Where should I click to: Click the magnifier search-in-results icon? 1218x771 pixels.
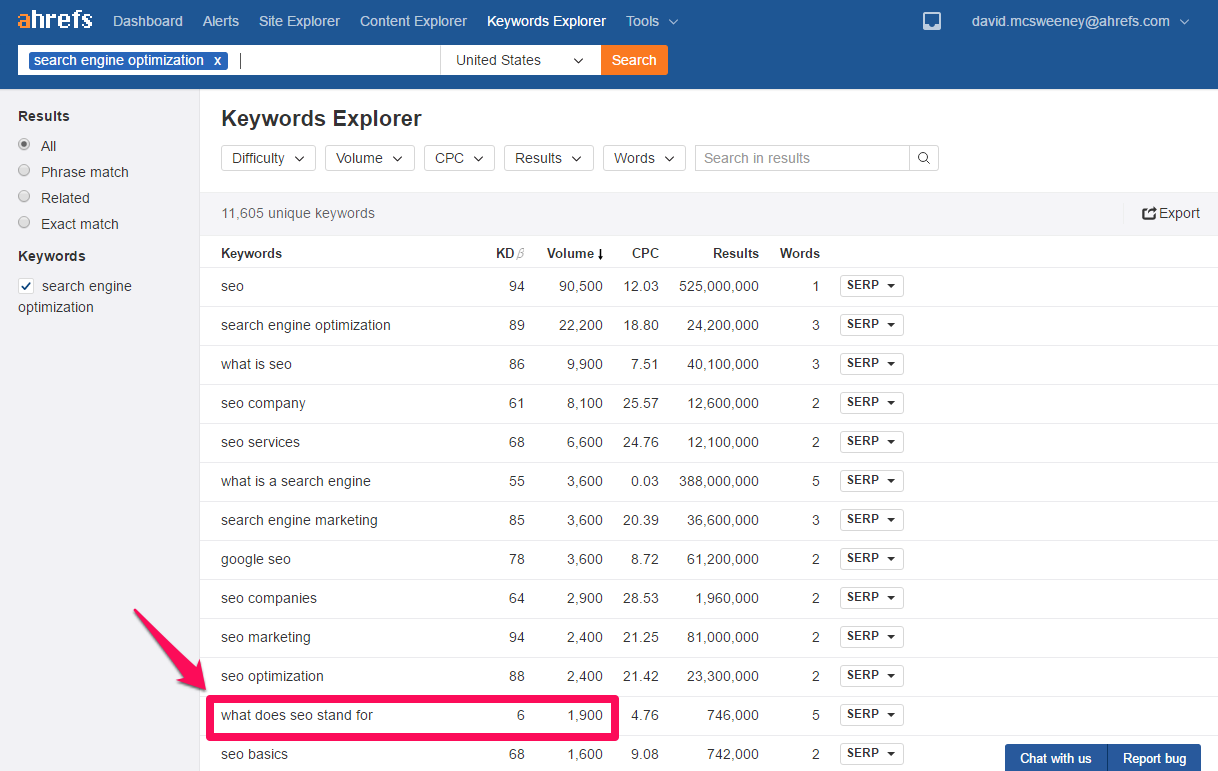[x=924, y=158]
